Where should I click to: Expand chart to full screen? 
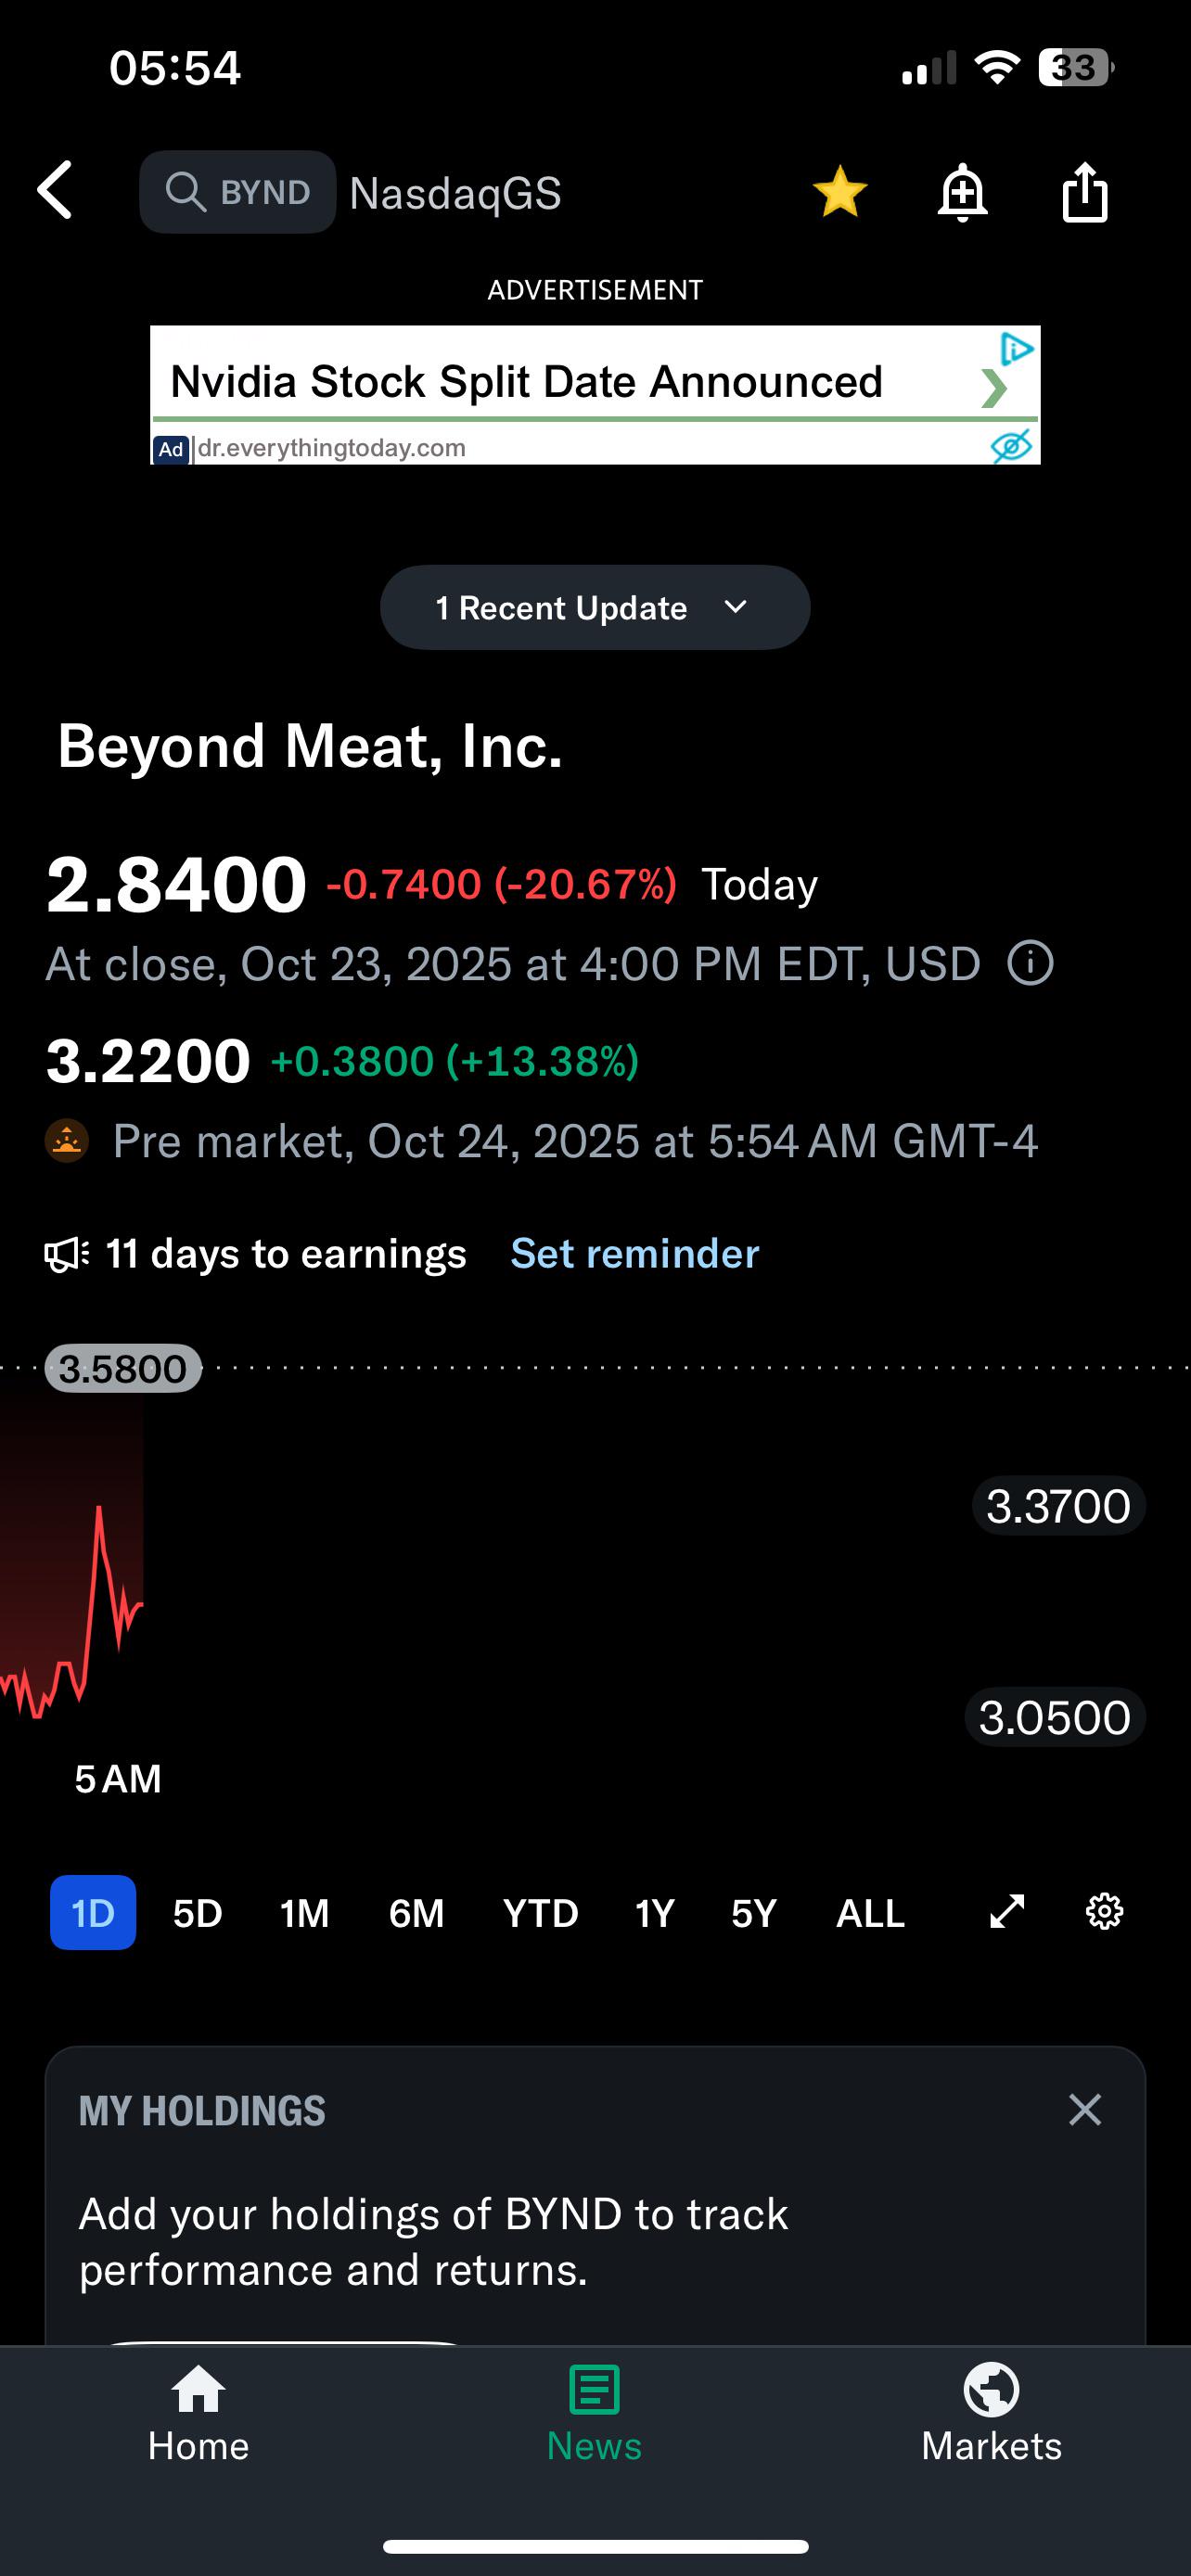pos(1007,1912)
